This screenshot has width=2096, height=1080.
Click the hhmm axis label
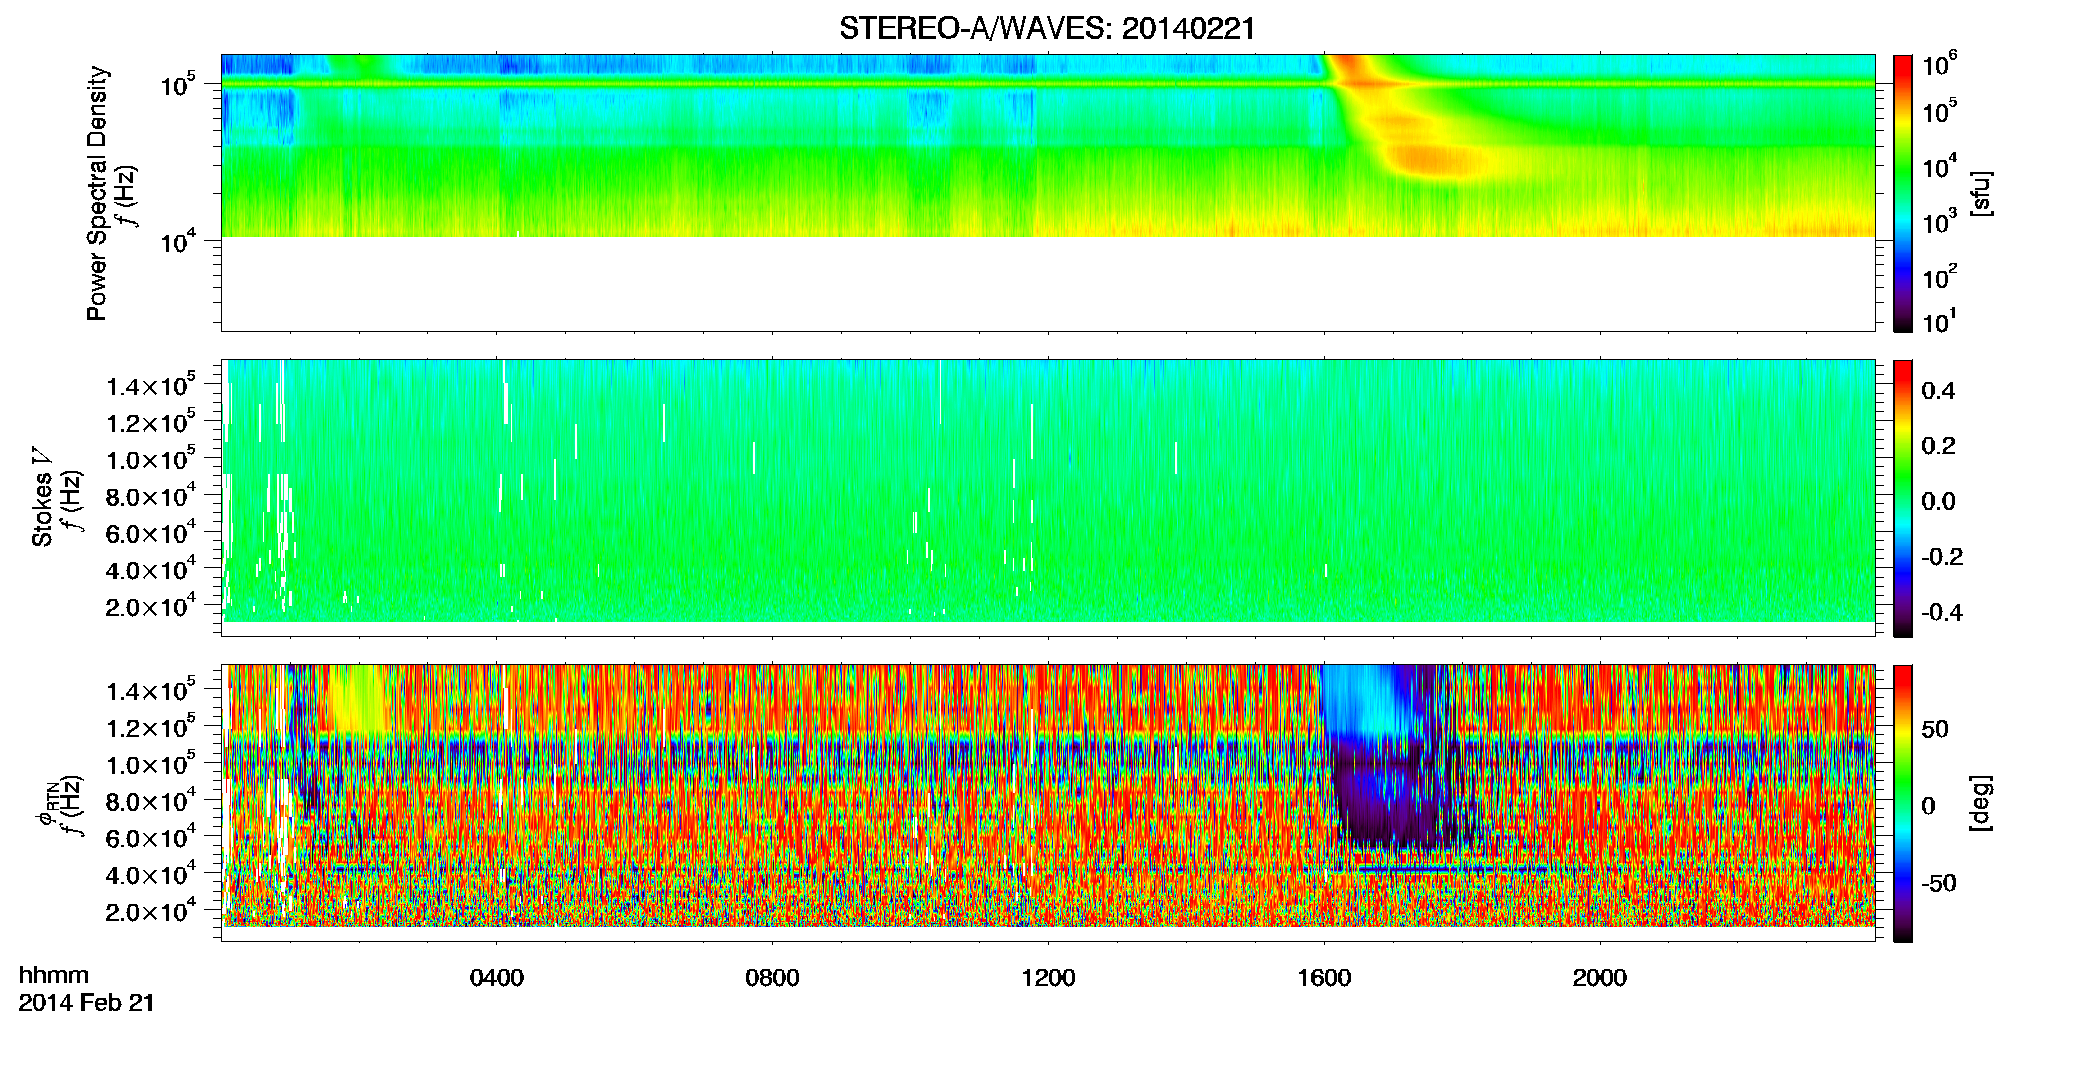pos(54,975)
